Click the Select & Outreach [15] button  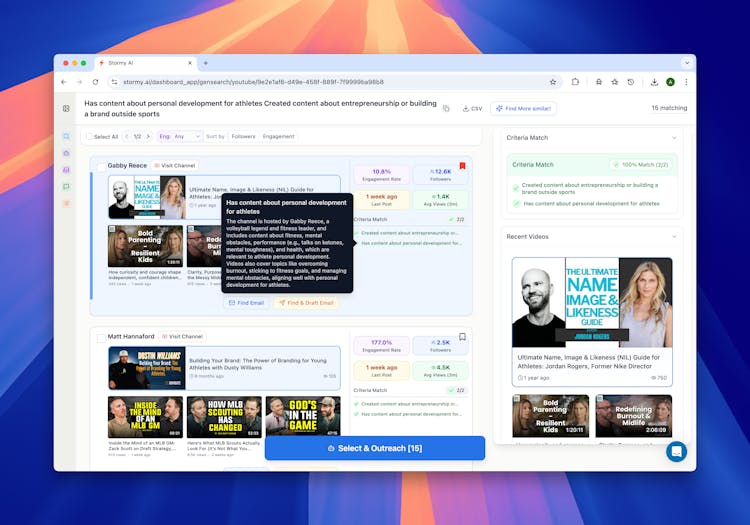point(374,448)
